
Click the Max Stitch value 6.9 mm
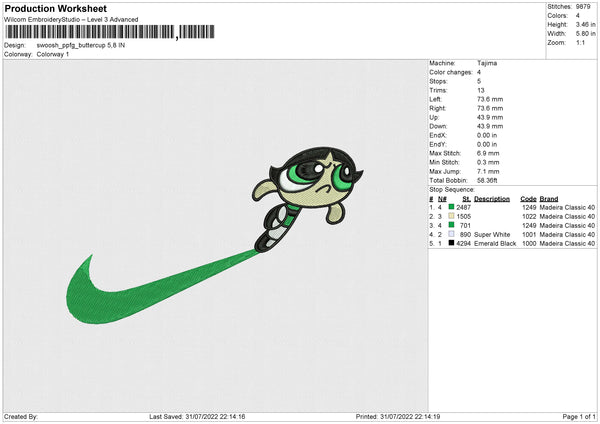[x=488, y=153]
